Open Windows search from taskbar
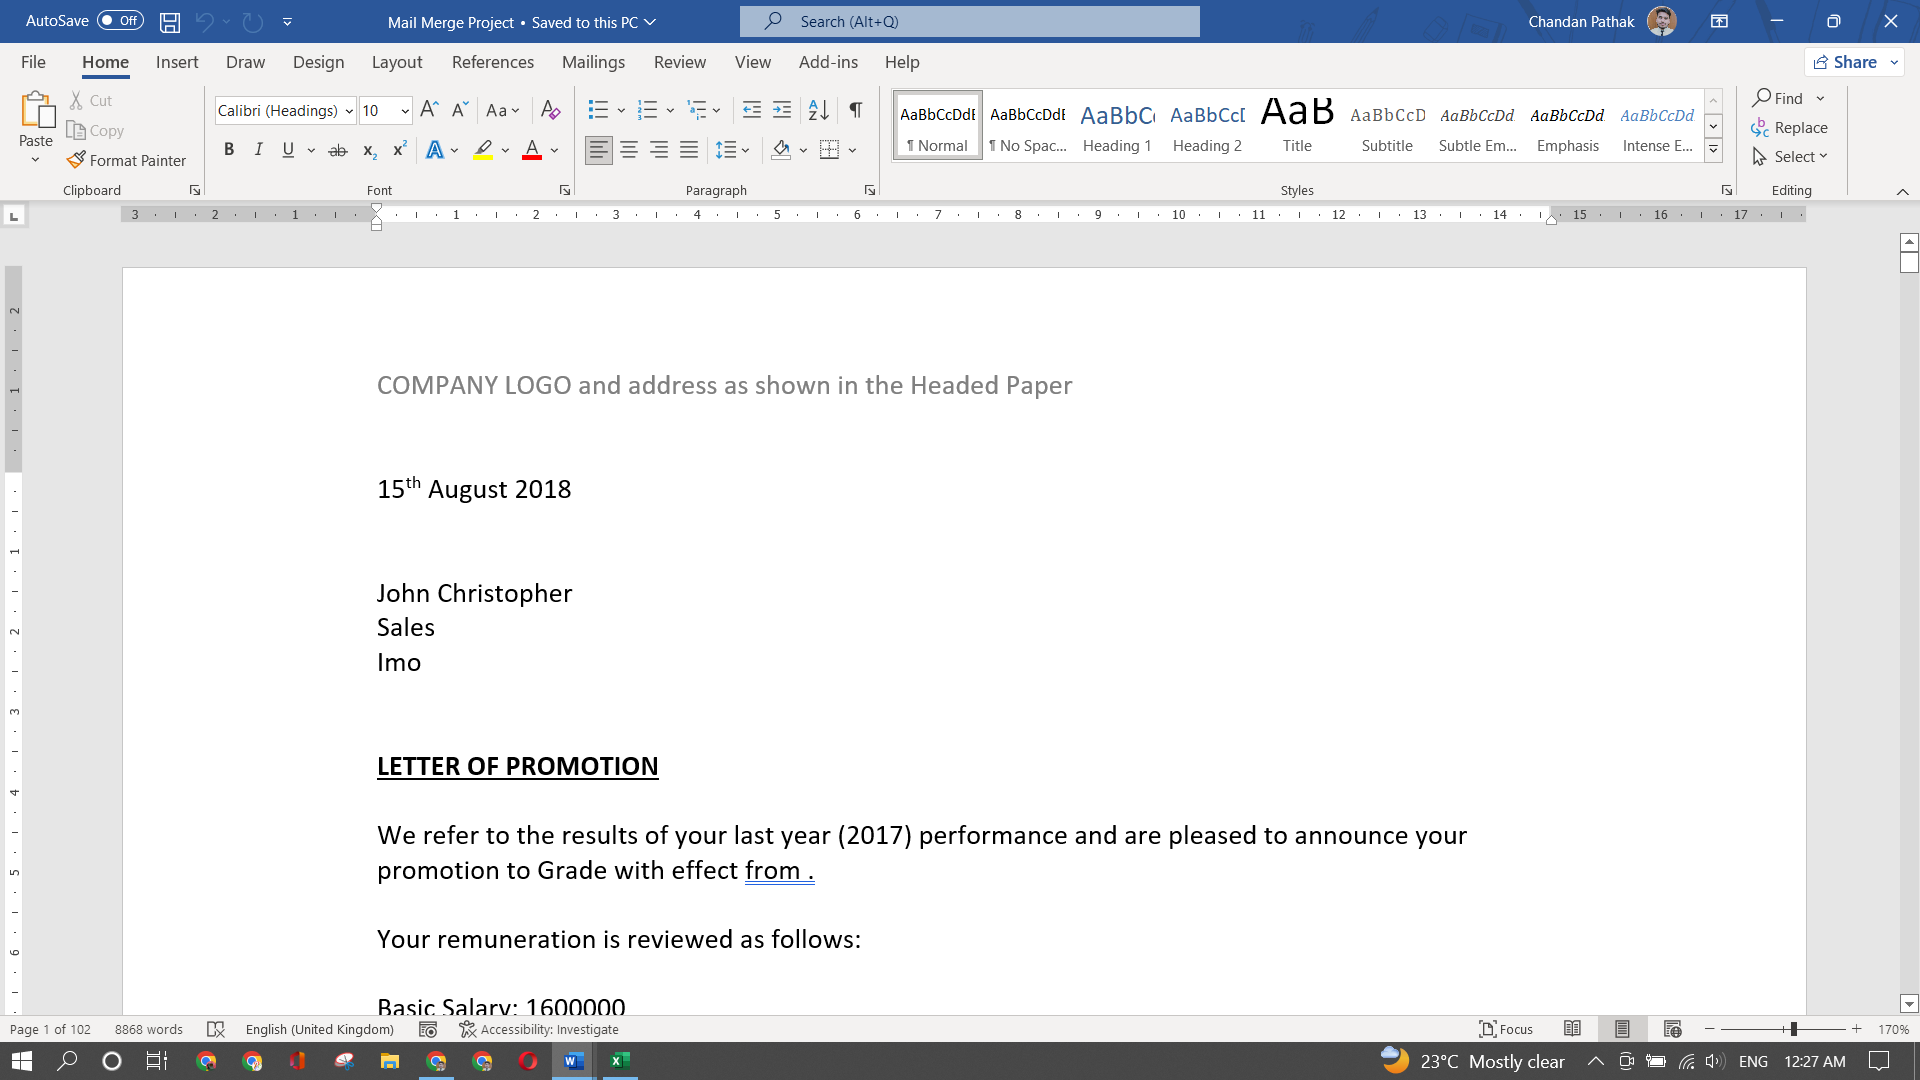 point(67,1061)
